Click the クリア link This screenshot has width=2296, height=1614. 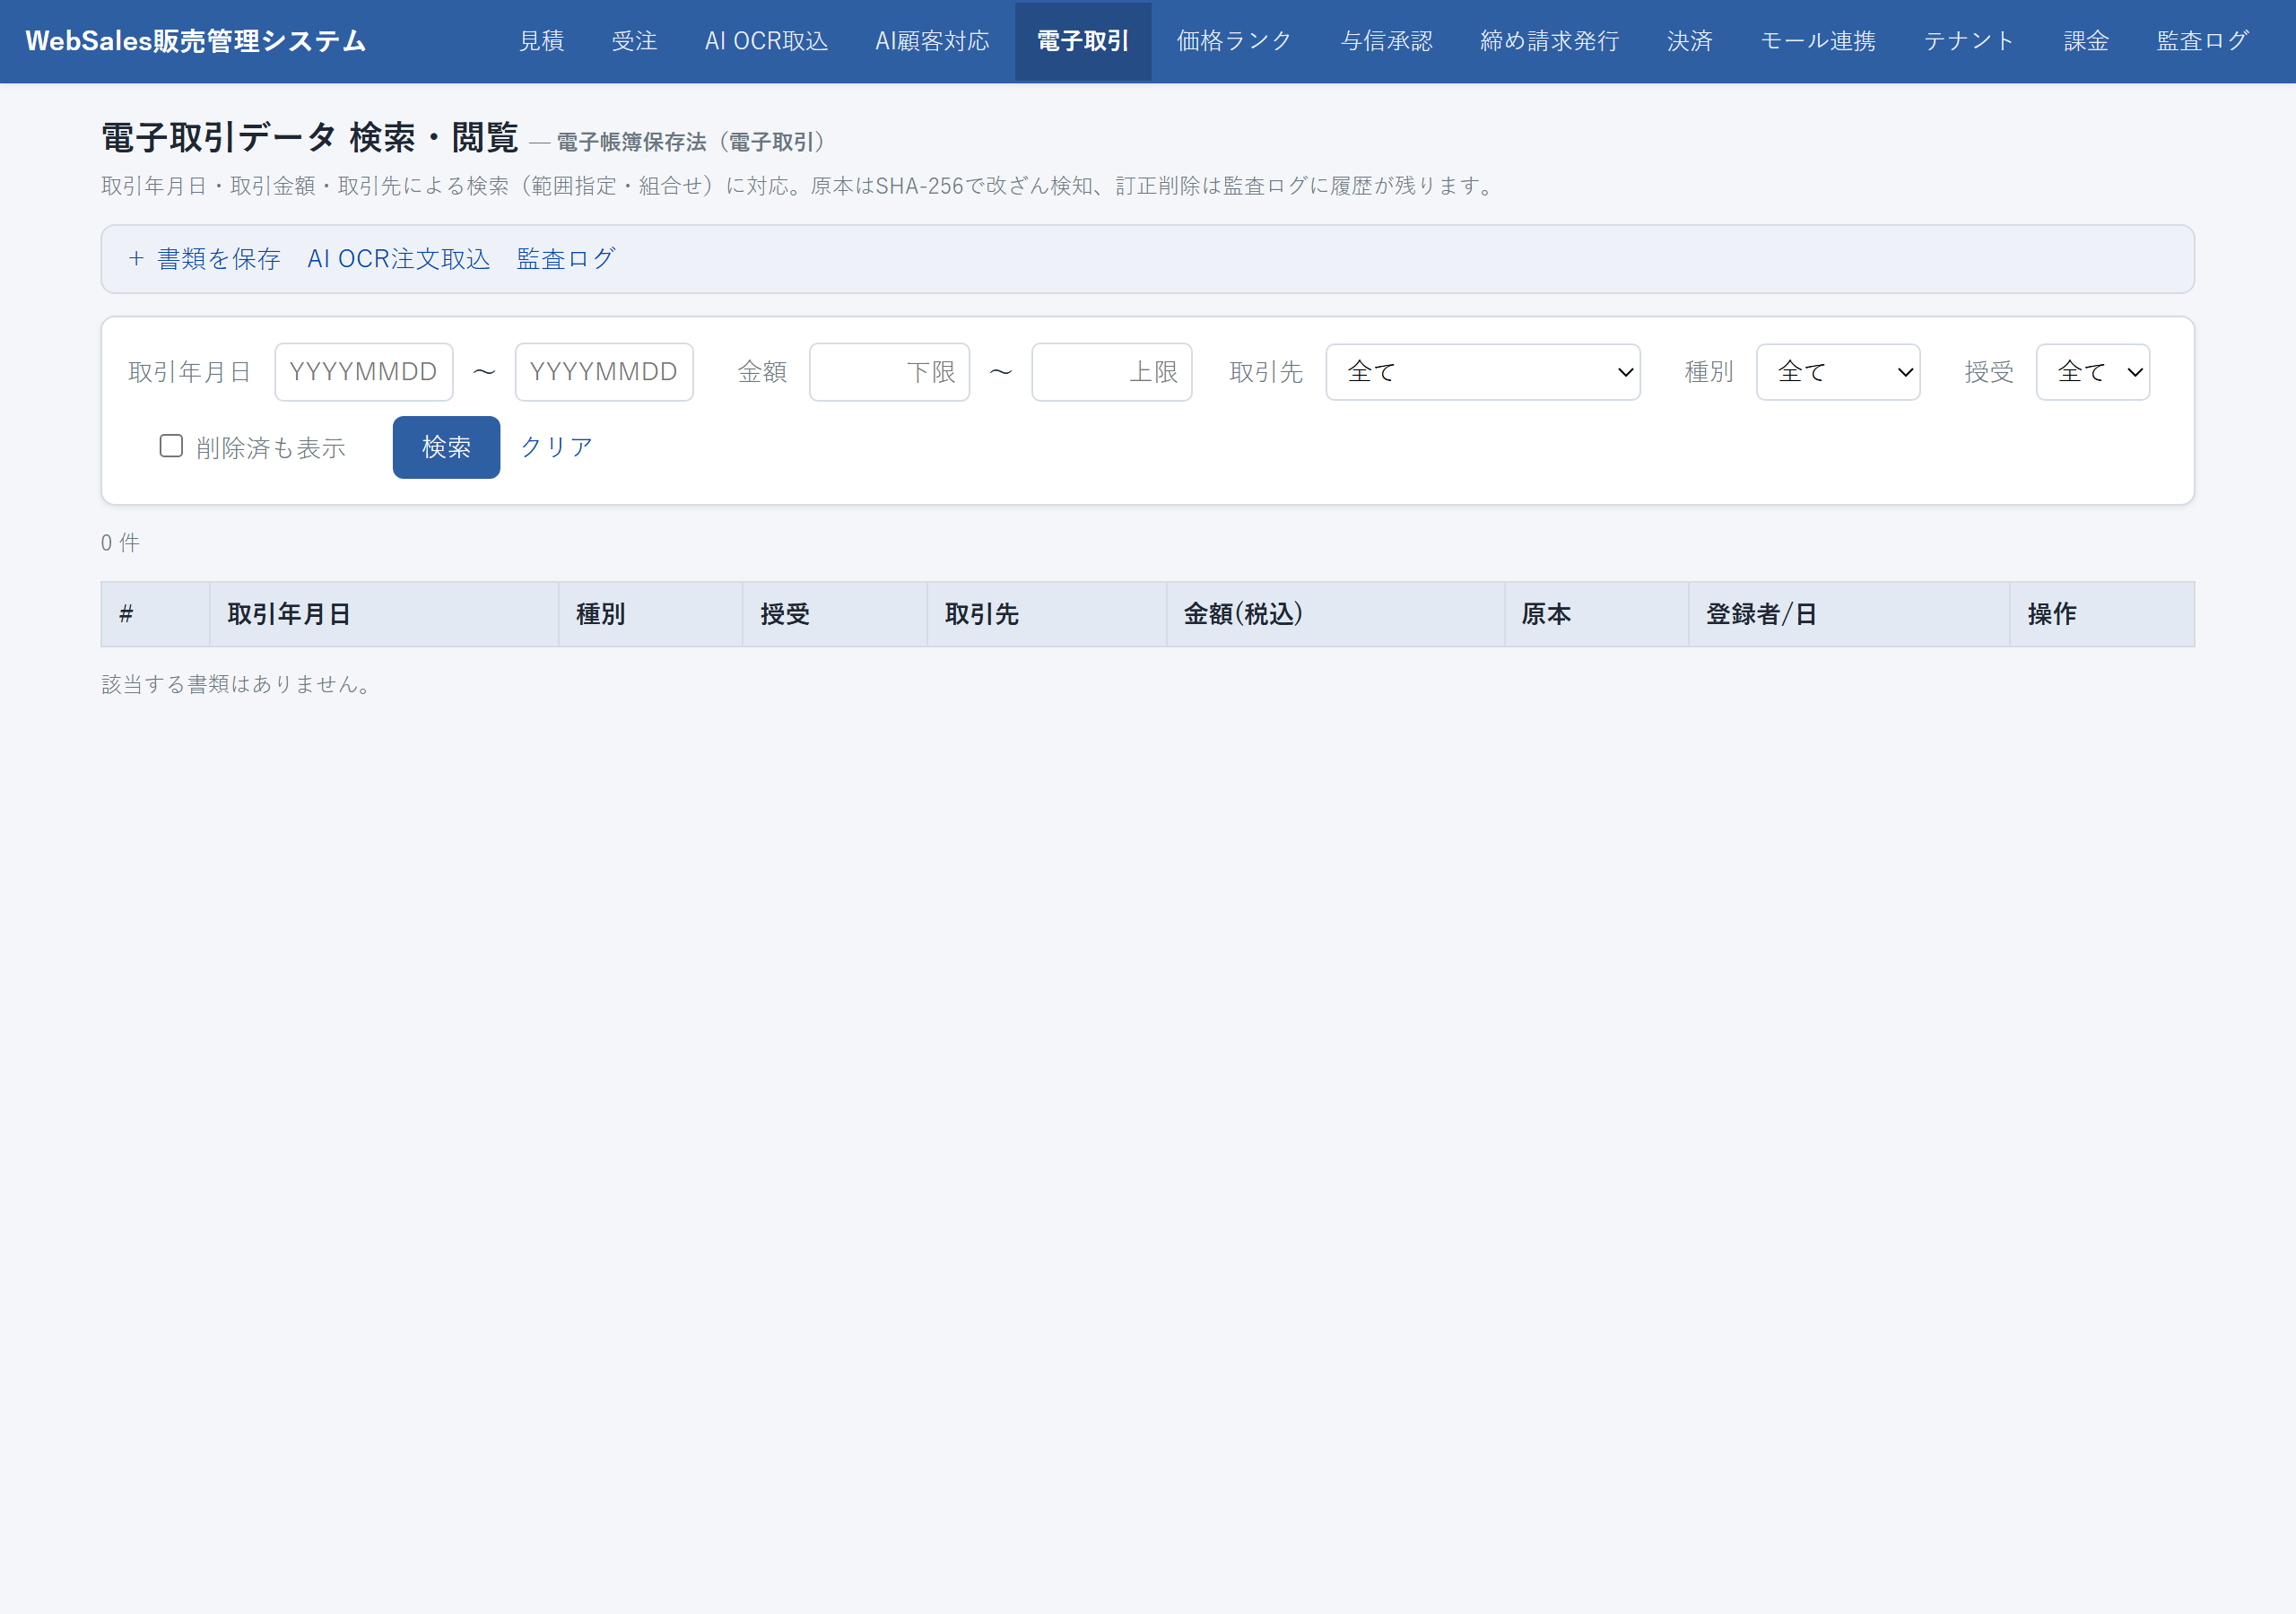click(556, 447)
